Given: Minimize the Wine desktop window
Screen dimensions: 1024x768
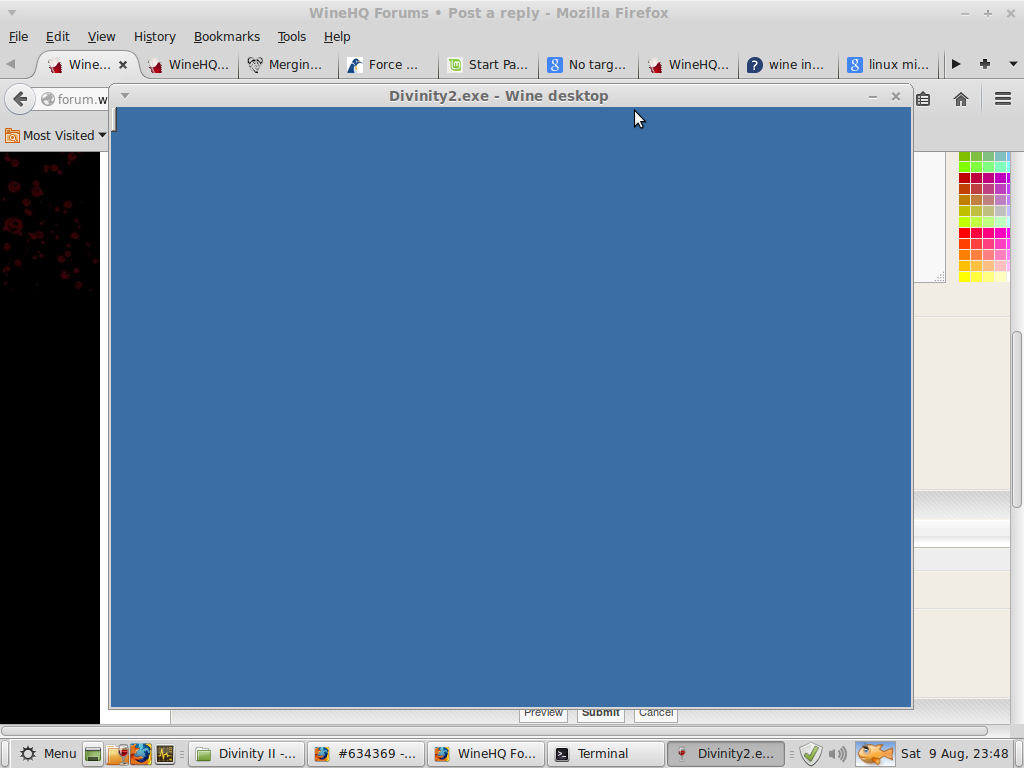Looking at the screenshot, I should pos(872,96).
